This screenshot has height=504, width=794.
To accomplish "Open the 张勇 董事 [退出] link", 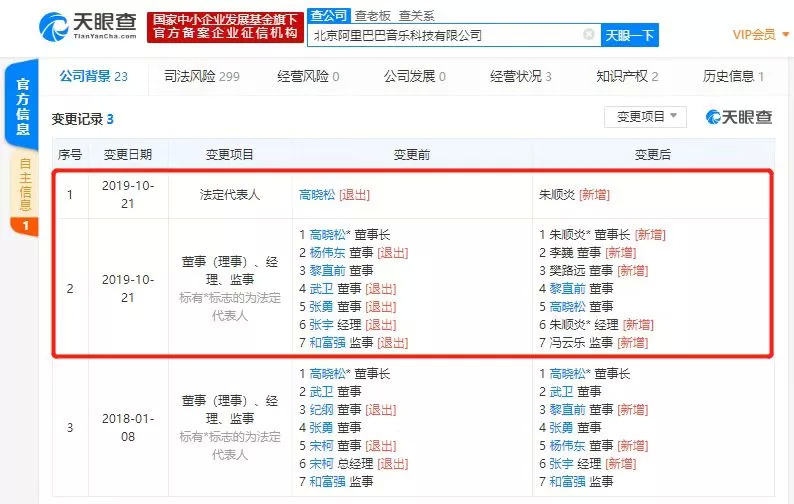I will (352, 306).
